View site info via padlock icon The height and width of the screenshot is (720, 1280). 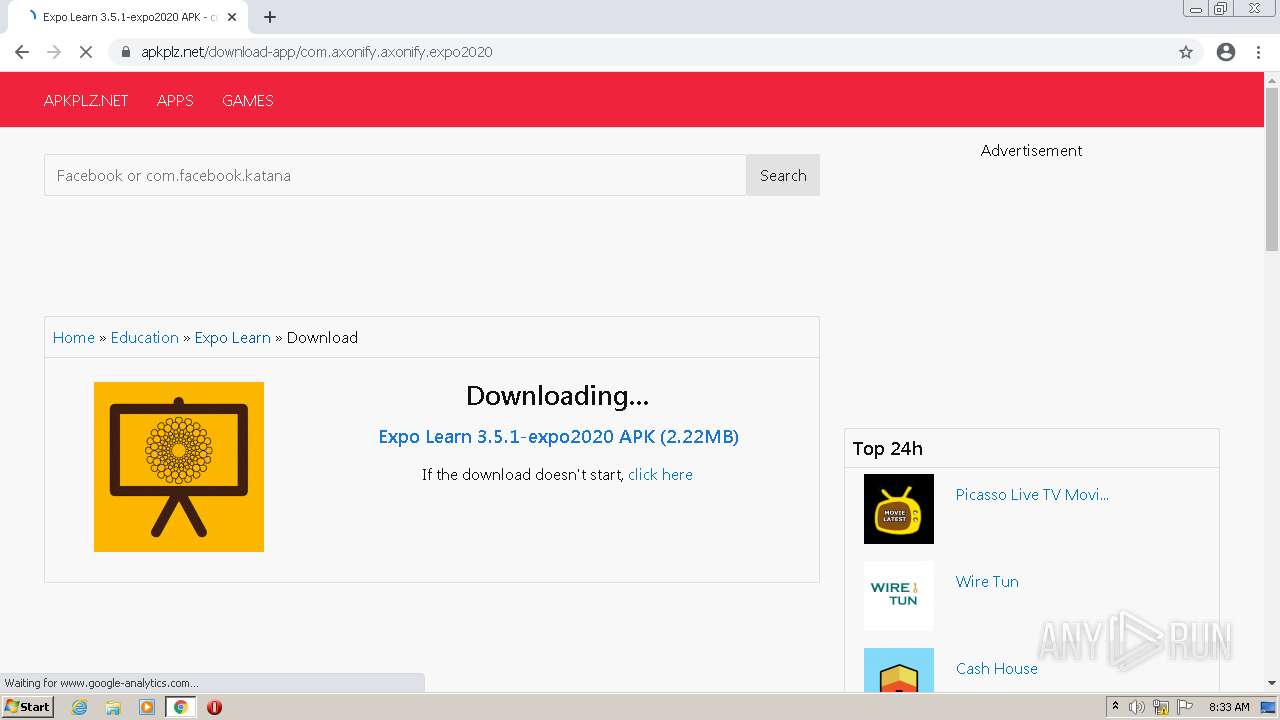pyautogui.click(x=126, y=52)
